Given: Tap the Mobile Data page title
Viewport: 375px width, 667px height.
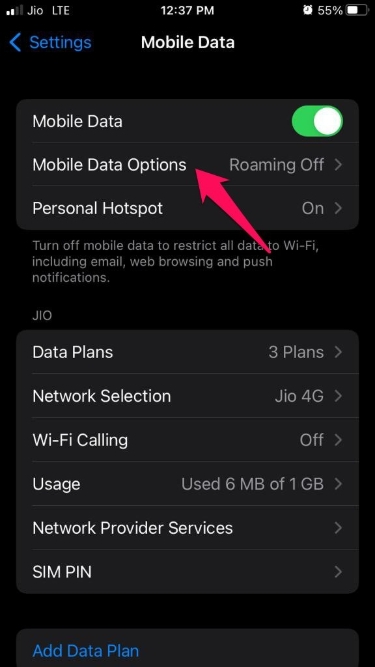Looking at the screenshot, I should (x=188, y=43).
